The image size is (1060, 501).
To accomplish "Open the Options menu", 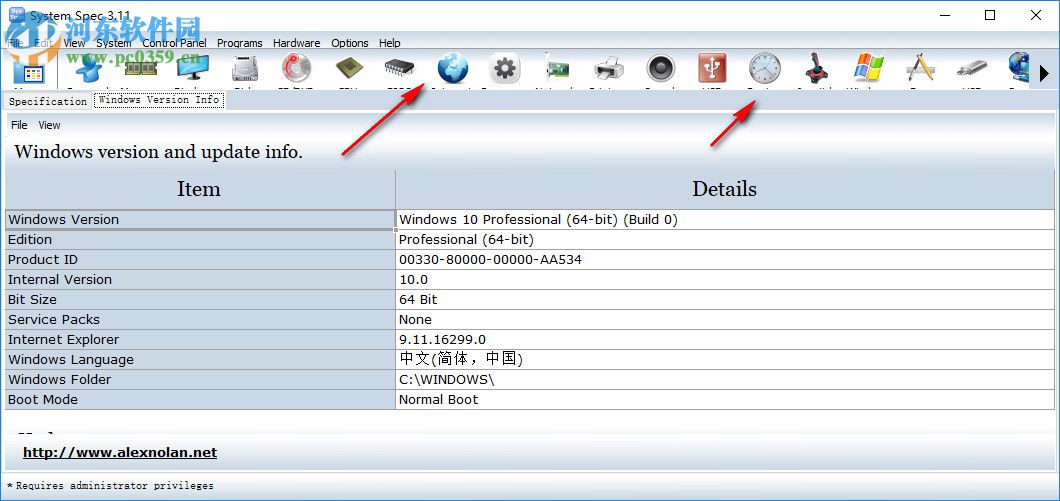I will pos(350,43).
